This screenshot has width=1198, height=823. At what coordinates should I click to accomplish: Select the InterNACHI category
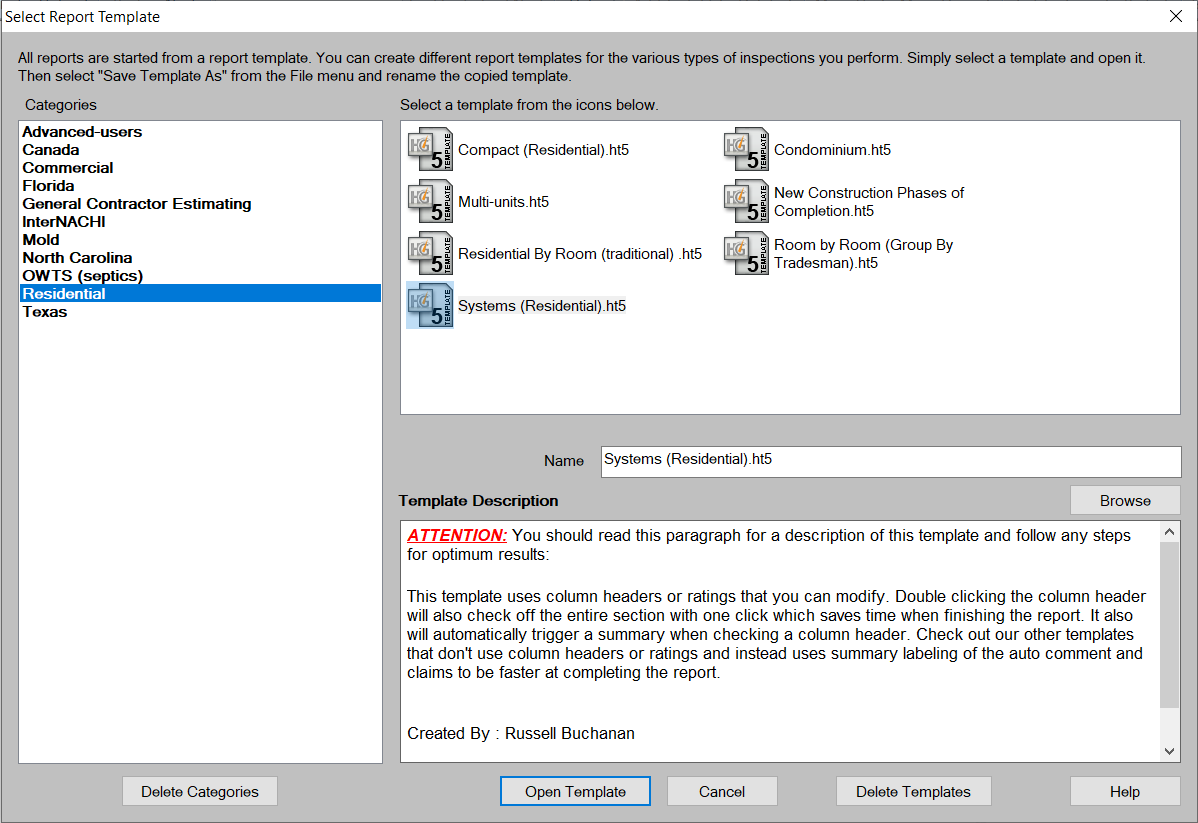[62, 221]
